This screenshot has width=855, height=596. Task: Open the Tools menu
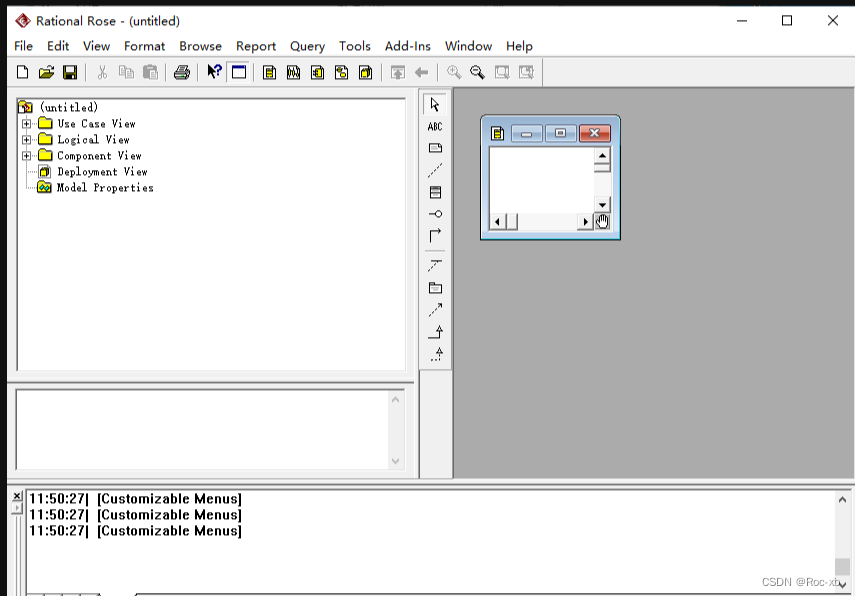tap(355, 46)
